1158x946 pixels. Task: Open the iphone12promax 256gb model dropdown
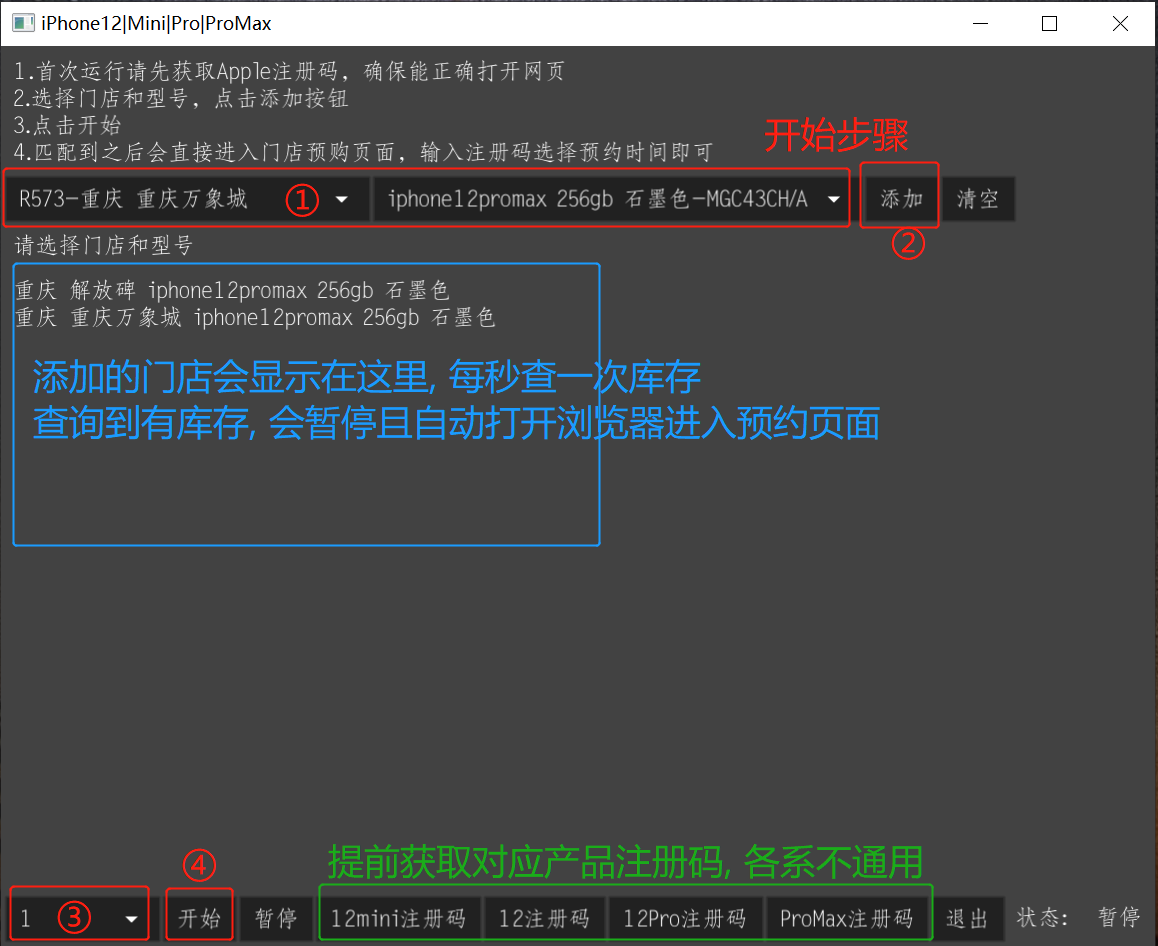pyautogui.click(x=611, y=199)
